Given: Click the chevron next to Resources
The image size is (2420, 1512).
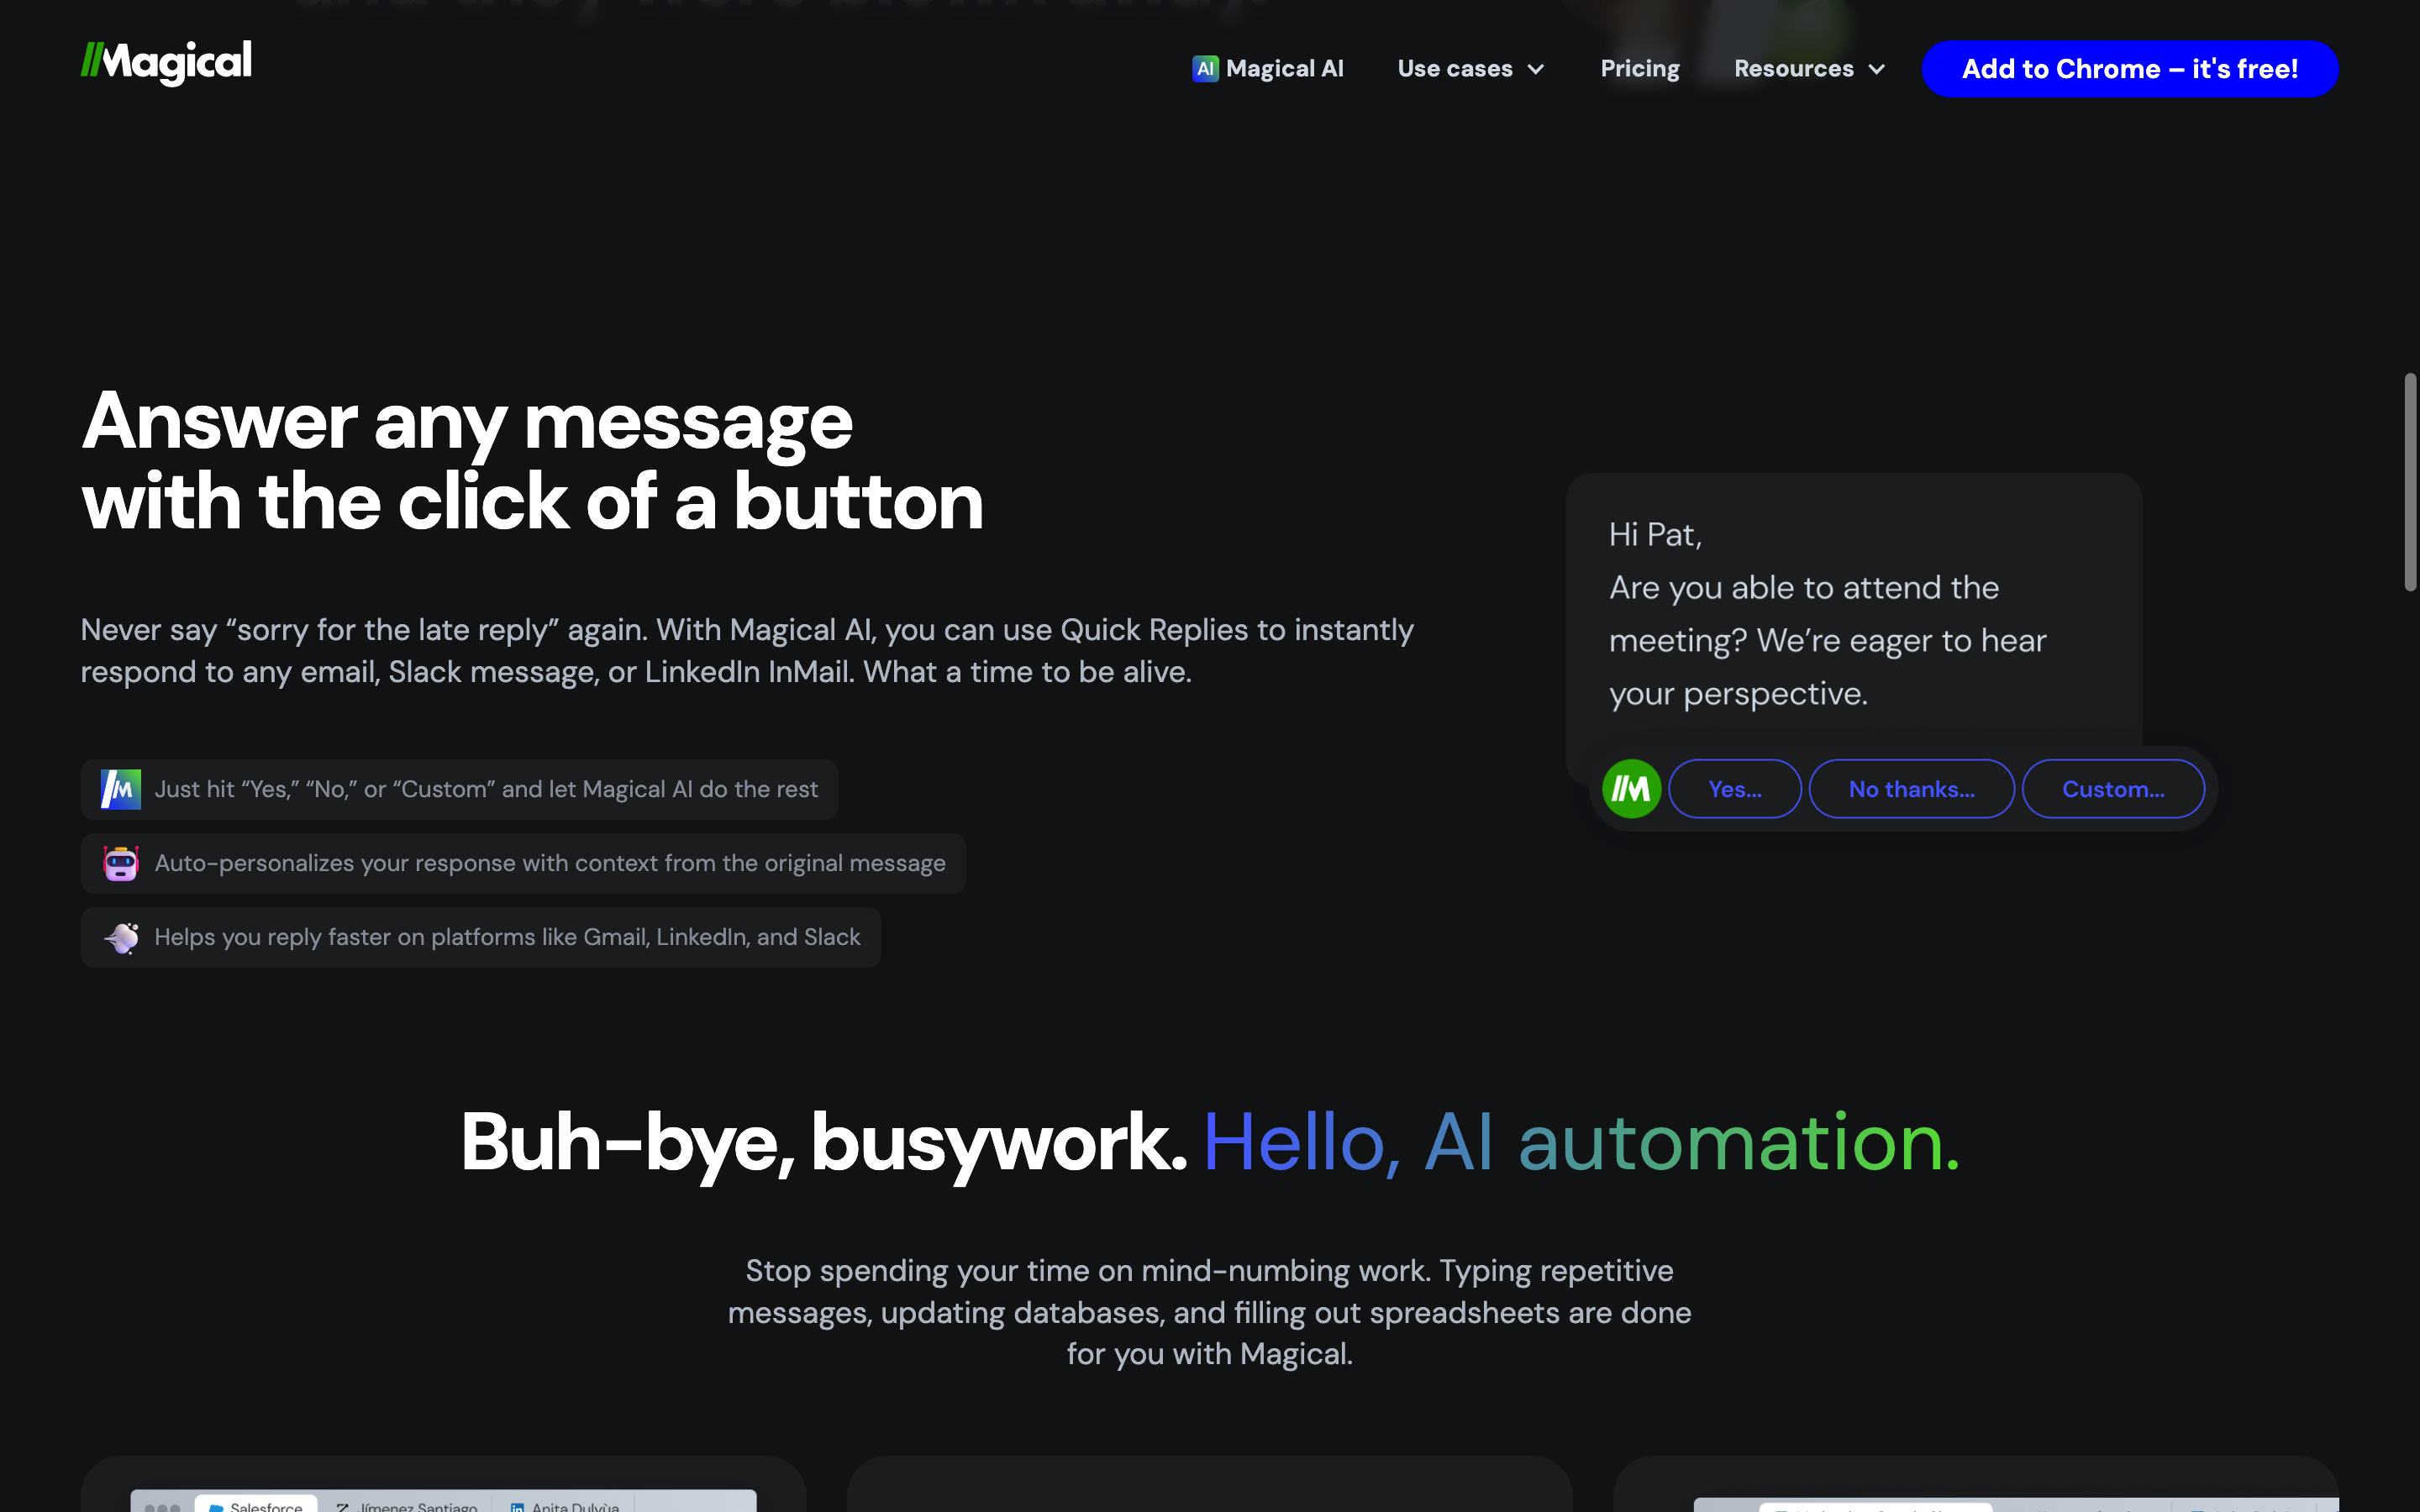Looking at the screenshot, I should 1876,69.
